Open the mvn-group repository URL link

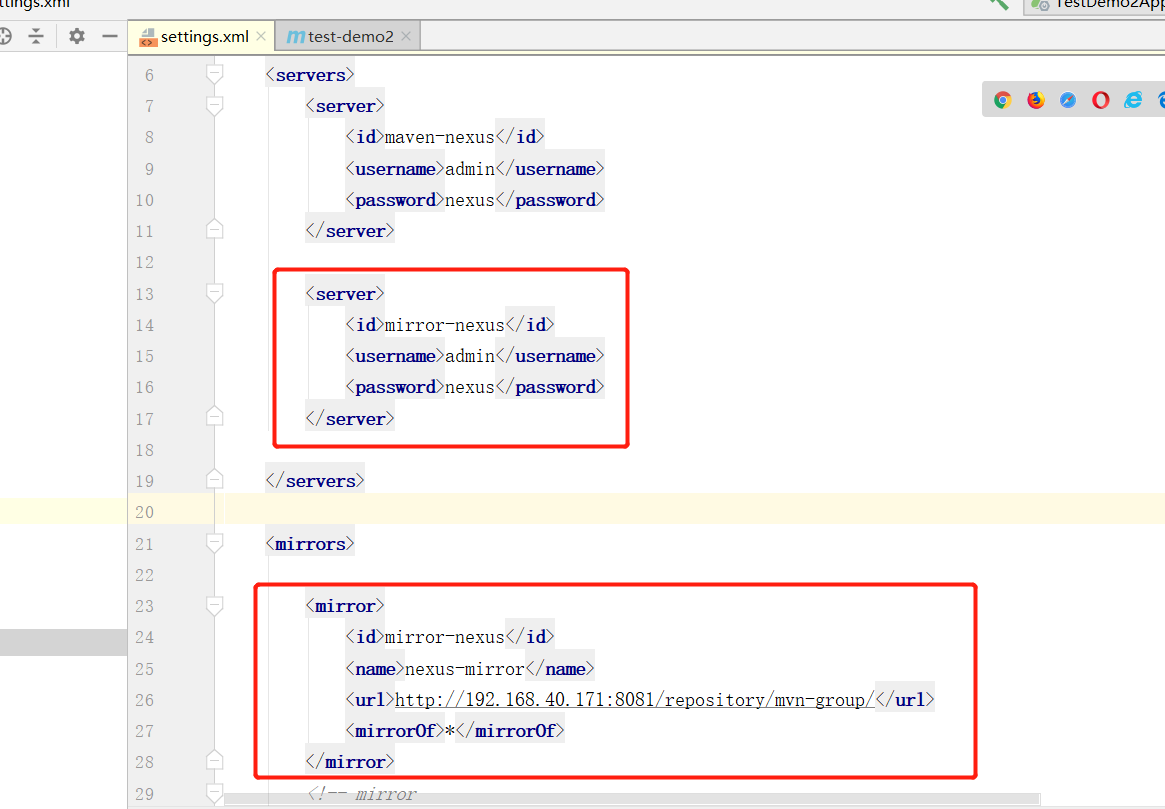pyautogui.click(x=635, y=700)
